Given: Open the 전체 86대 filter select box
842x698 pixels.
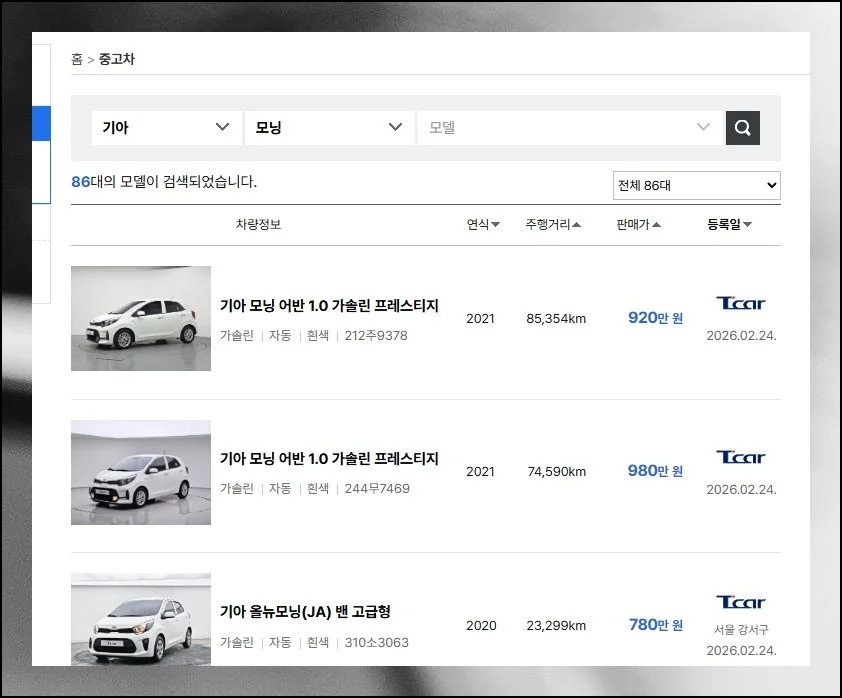Looking at the screenshot, I should coord(696,186).
